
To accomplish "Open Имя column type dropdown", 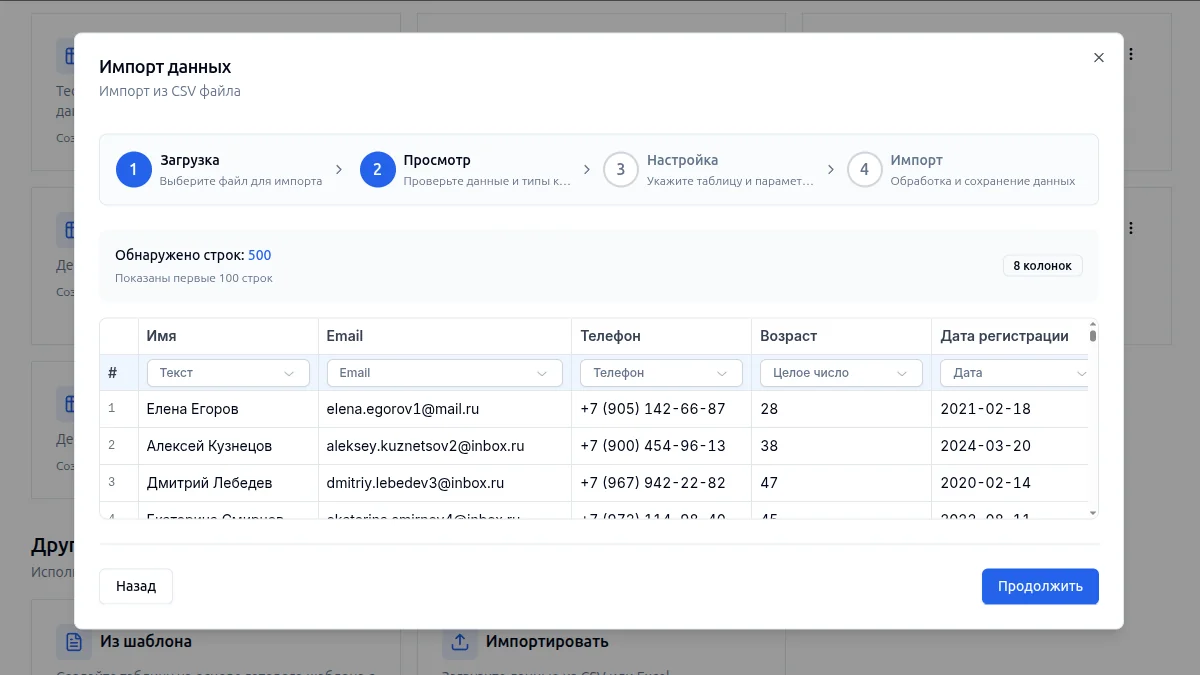I will click(x=228, y=373).
